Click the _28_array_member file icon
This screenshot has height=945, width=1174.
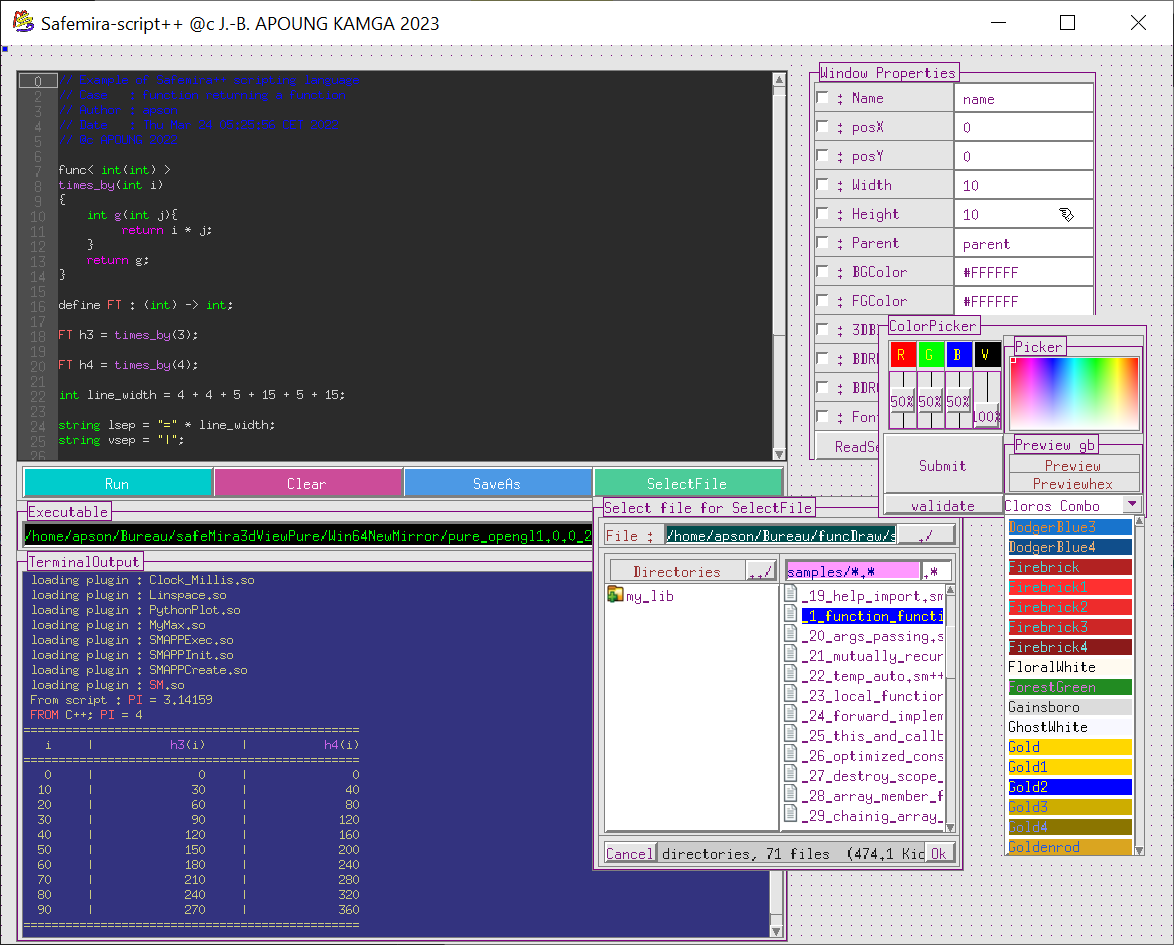tap(790, 796)
